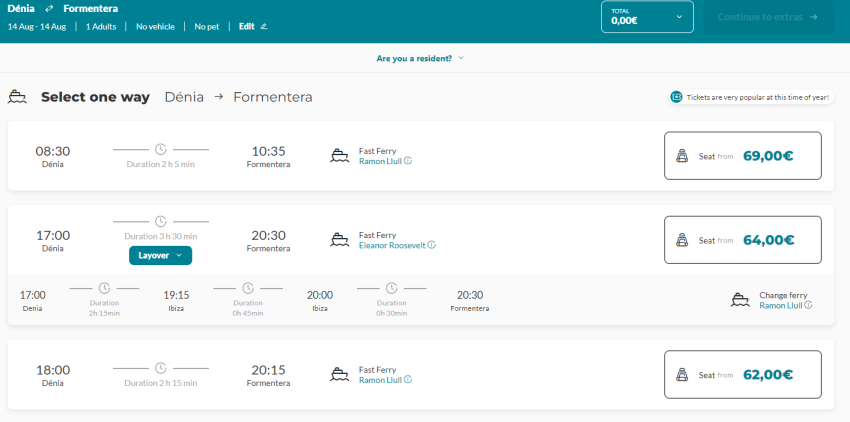Click ferry icon on the 17:00 Fast Ferry
This screenshot has height=422, width=850.
340,240
